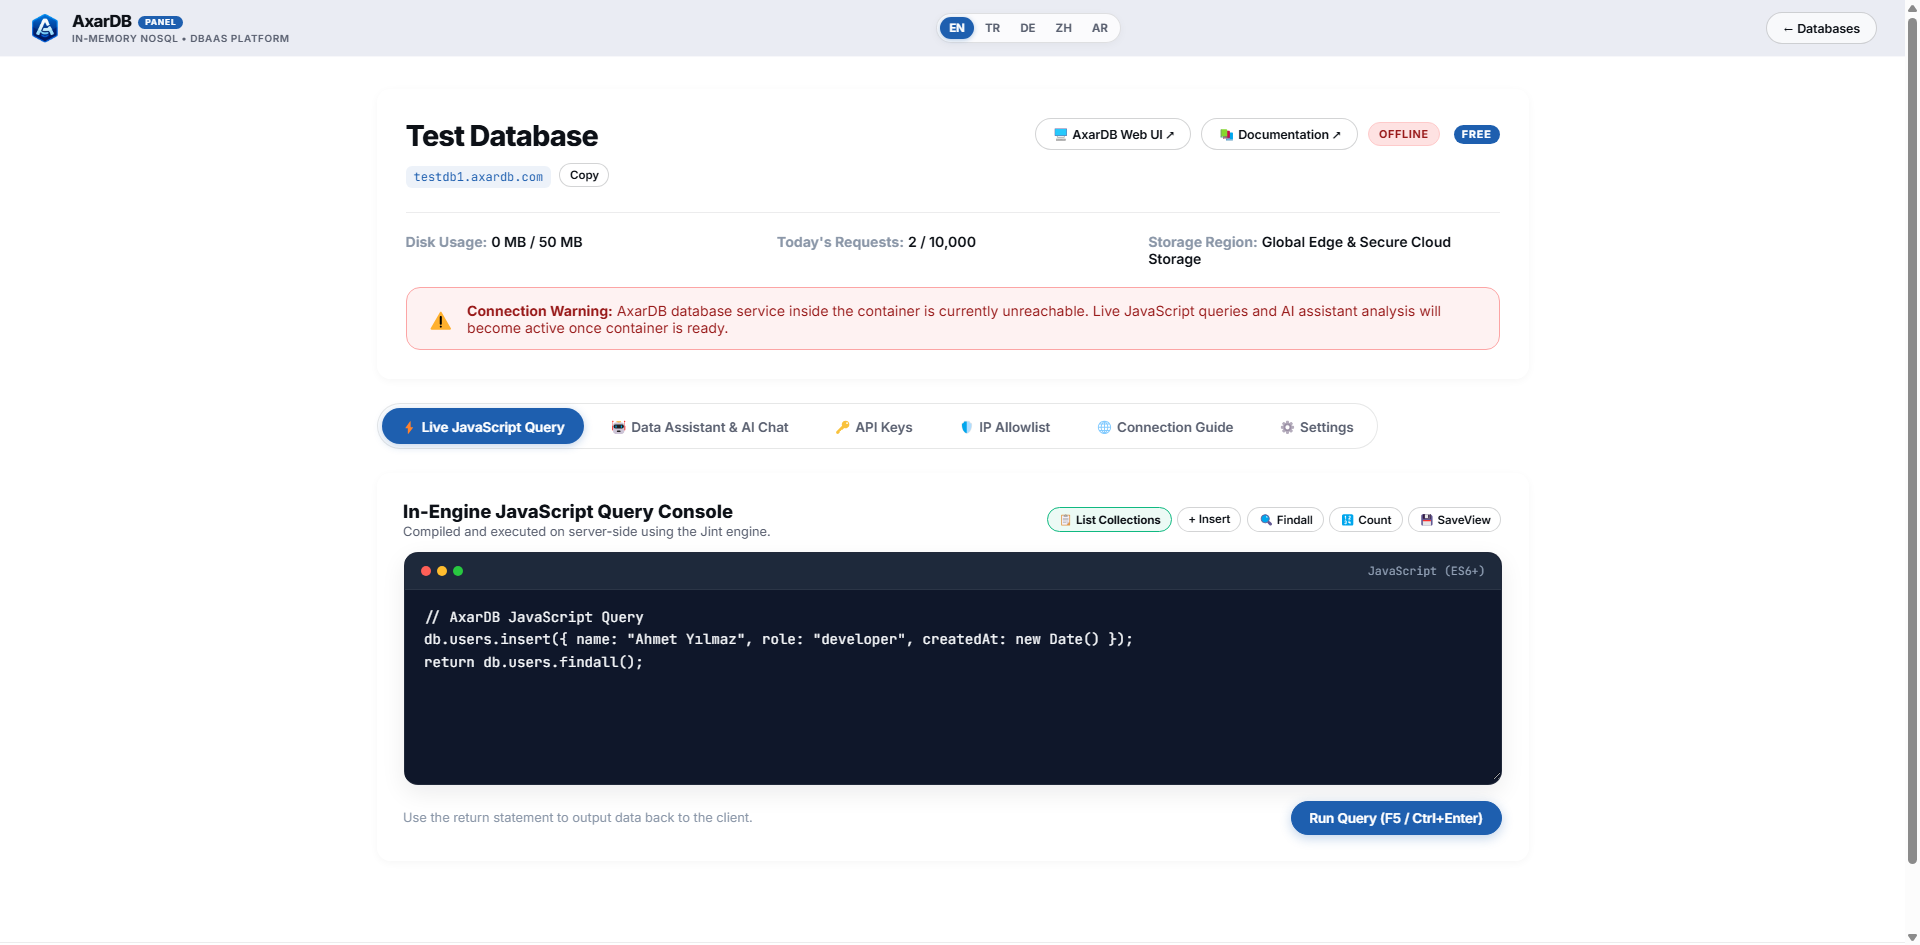The width and height of the screenshot is (1920, 945).
Task: Click the OFFLINE status badge
Action: [1403, 134]
